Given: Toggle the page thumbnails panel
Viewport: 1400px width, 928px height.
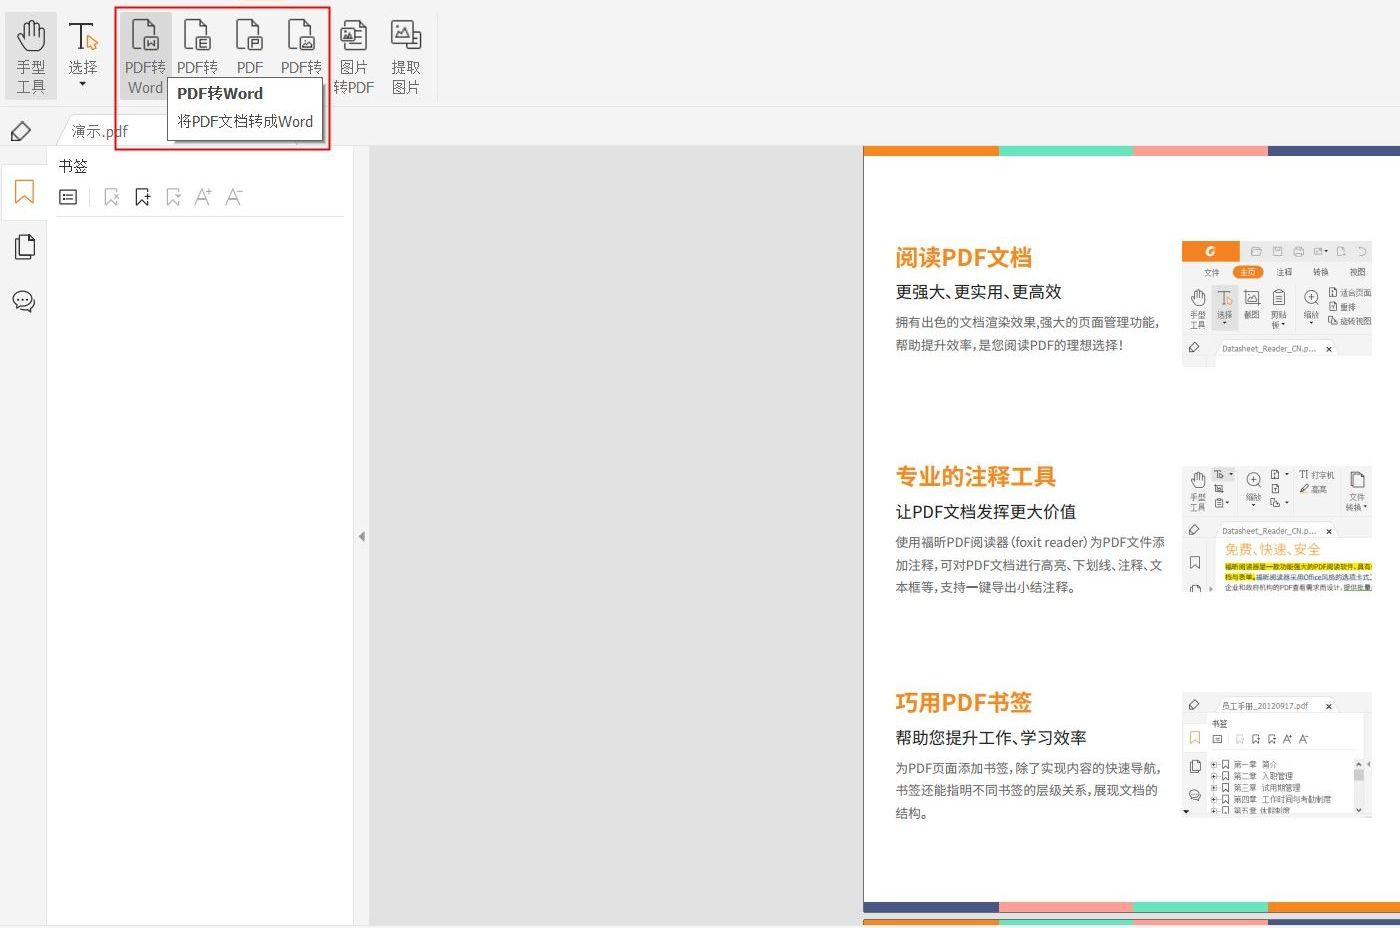Looking at the screenshot, I should coord(24,247).
